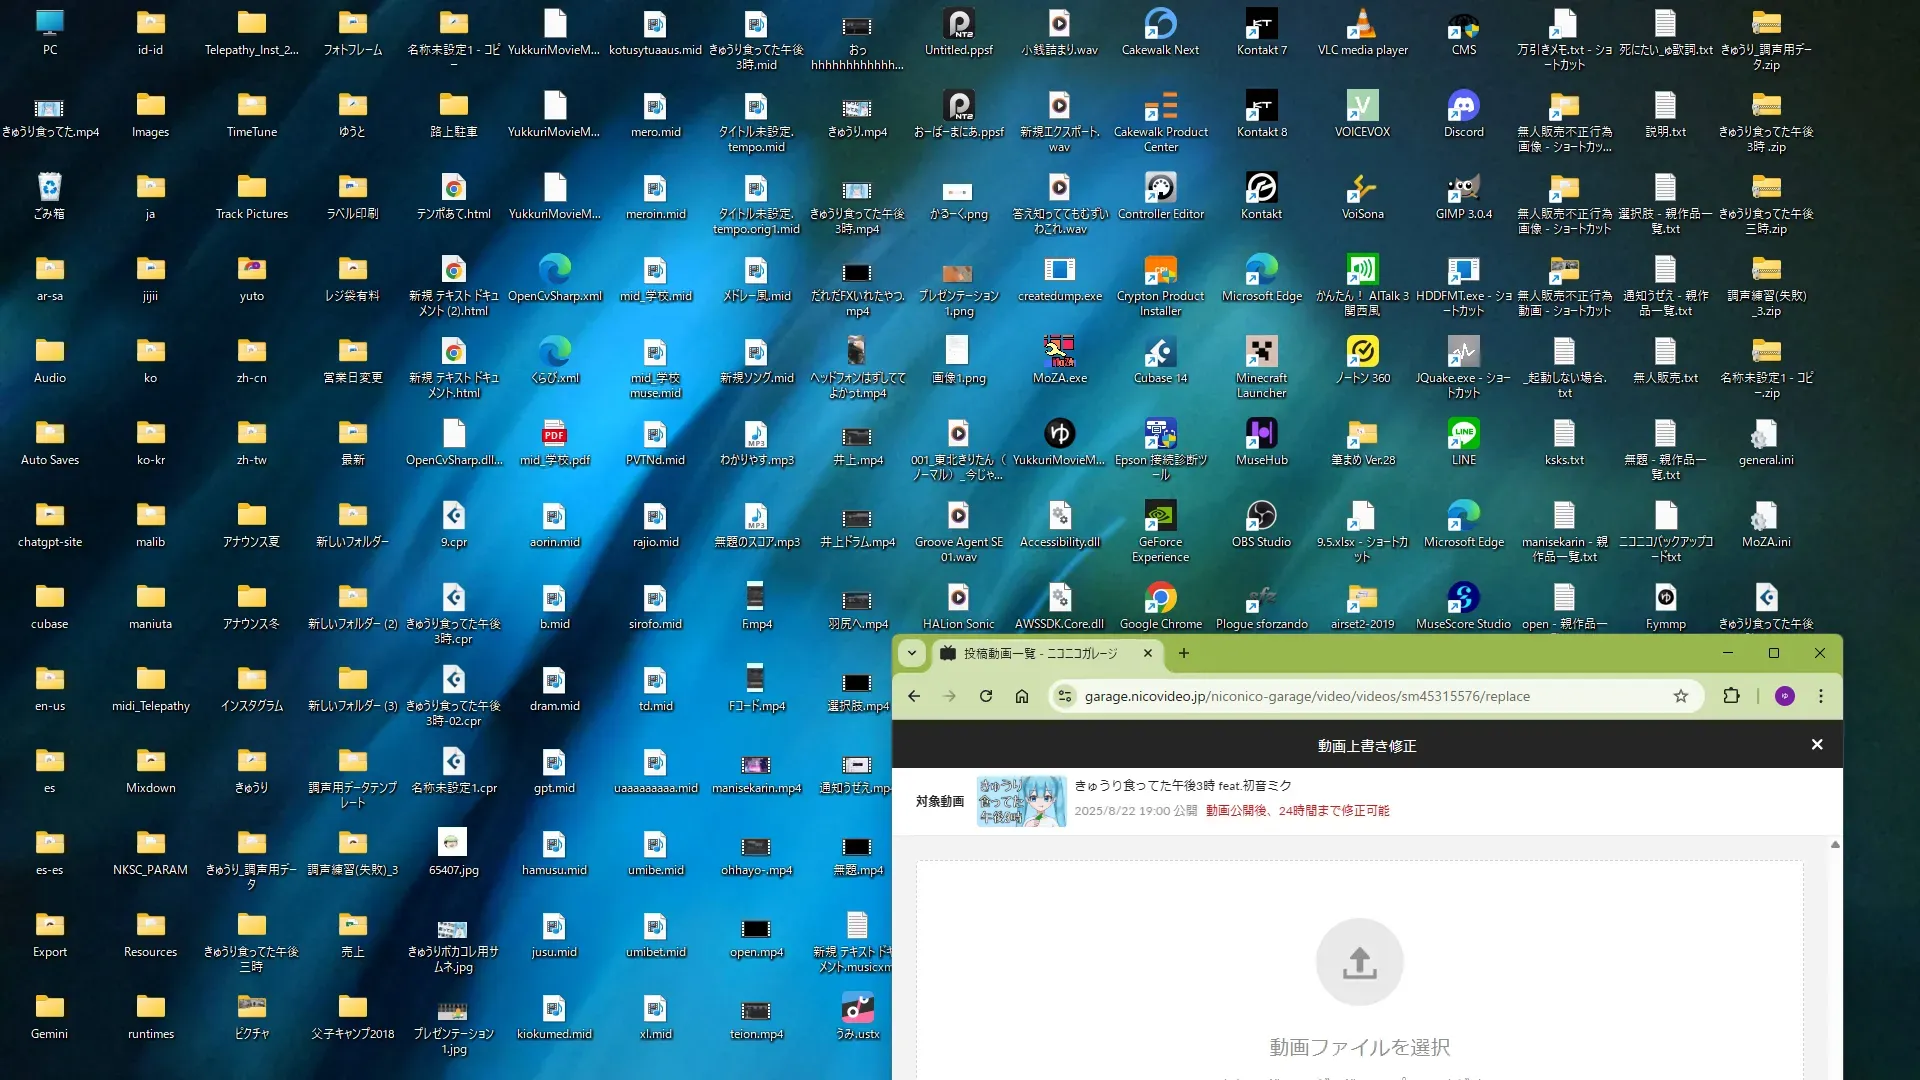Select the Minecraft Launcher icon
This screenshot has width=1920, height=1080.
1261,352
